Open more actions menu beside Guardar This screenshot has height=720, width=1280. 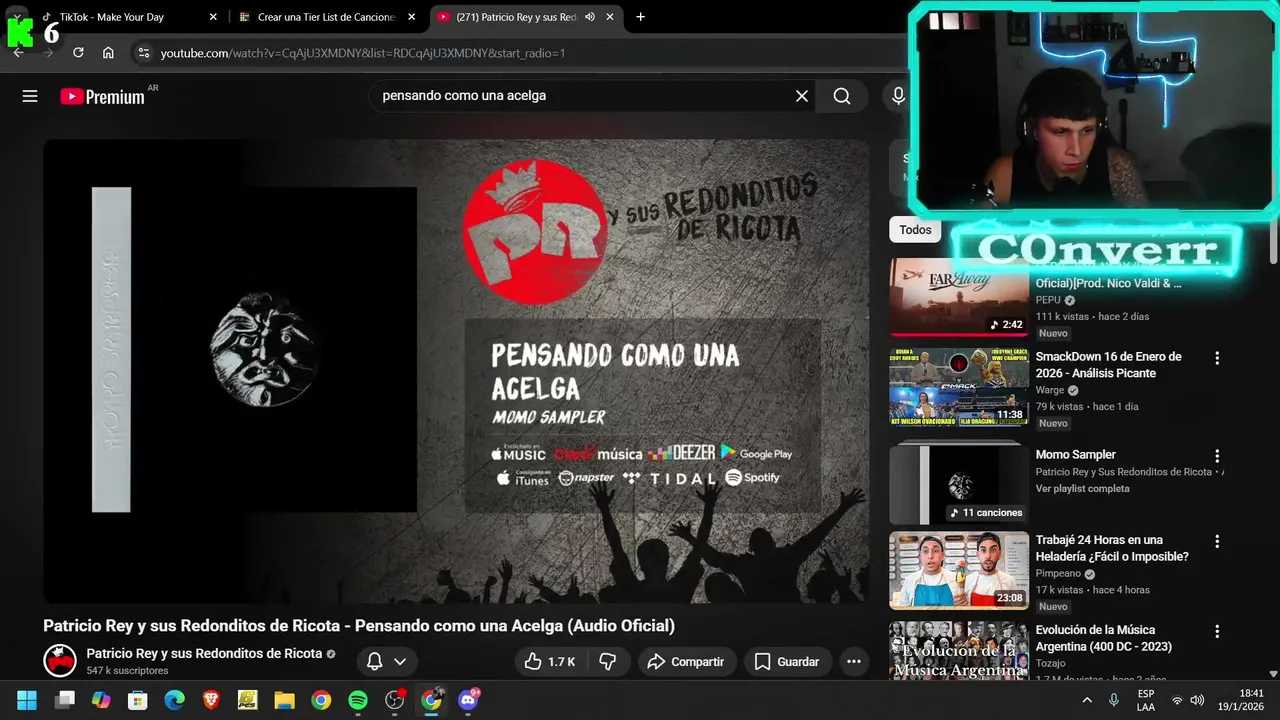coord(853,661)
